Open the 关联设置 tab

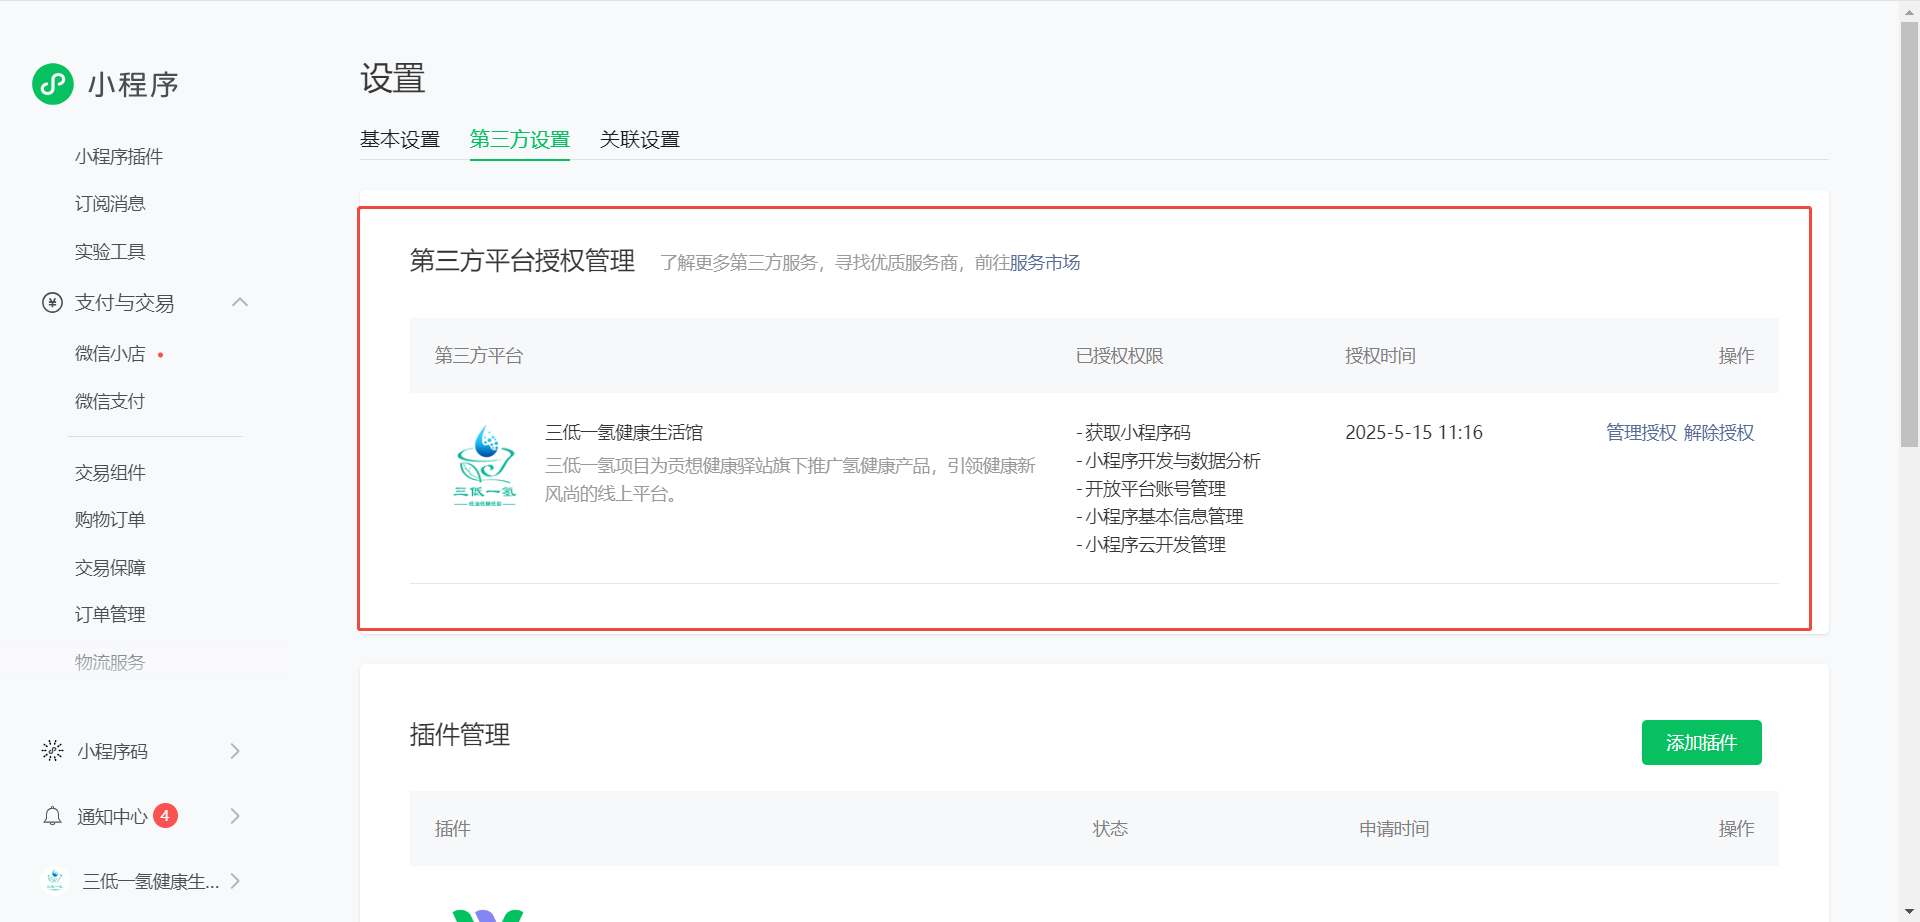pyautogui.click(x=640, y=139)
